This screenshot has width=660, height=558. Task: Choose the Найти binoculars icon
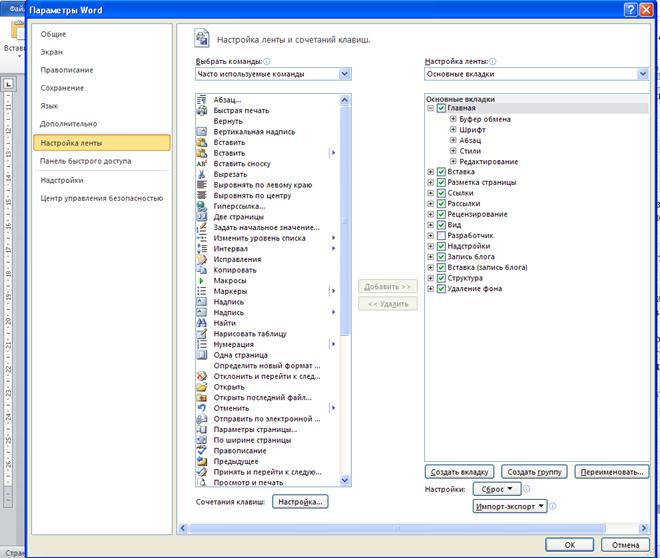(x=202, y=323)
